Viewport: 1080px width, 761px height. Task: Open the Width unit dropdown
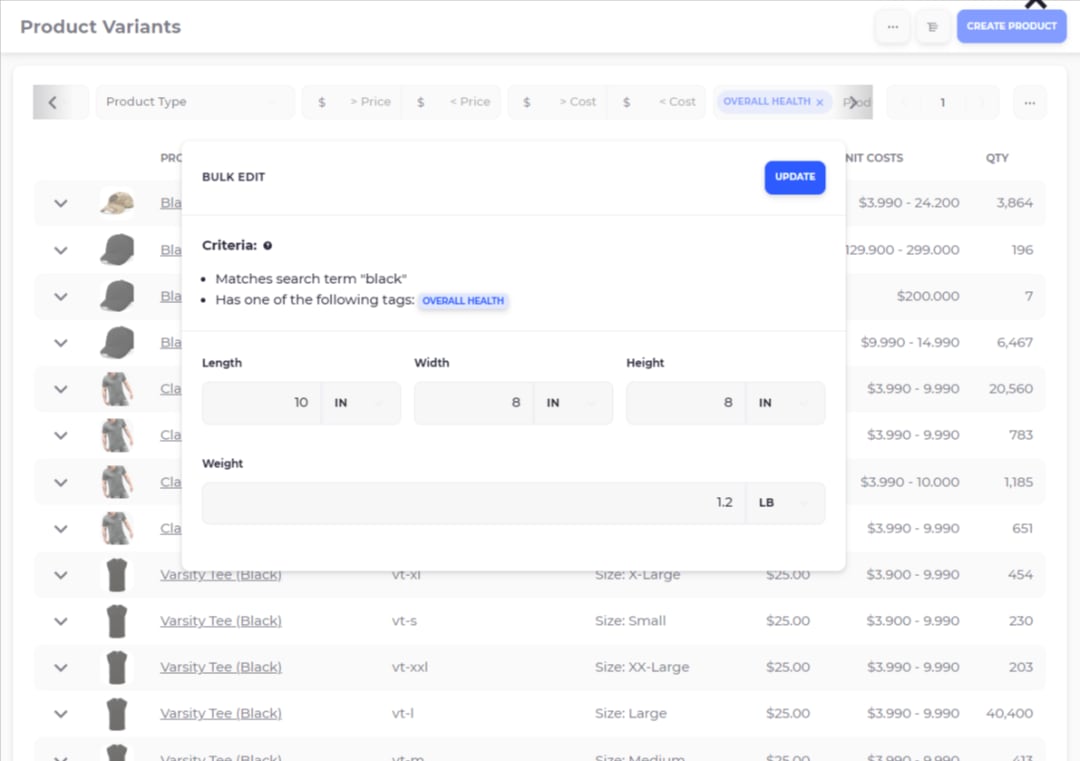click(x=573, y=403)
